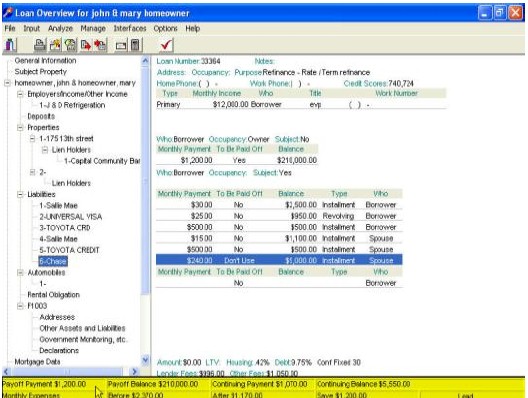This screenshot has height=398, width=528.
Task: Select 1-Sallie Mae liability
Action: 58,205
